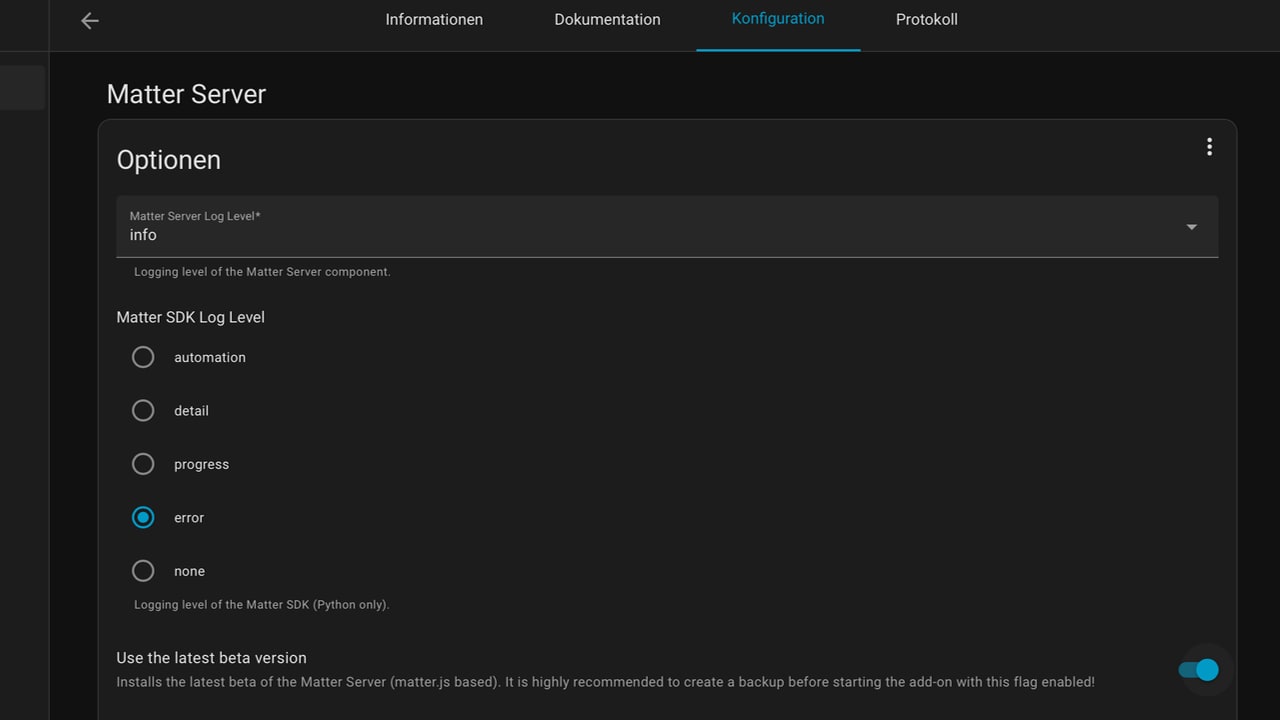The width and height of the screenshot is (1280, 720).
Task: Click the 'Matter SDK Log Level' heading
Action: (x=190, y=317)
